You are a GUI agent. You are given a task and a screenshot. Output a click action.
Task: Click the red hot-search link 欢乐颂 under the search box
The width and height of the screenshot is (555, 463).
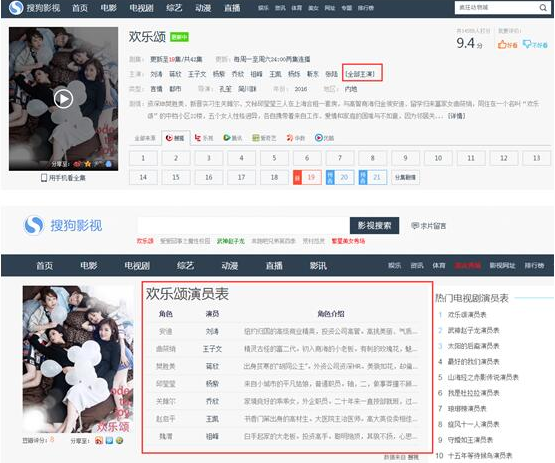(x=145, y=241)
